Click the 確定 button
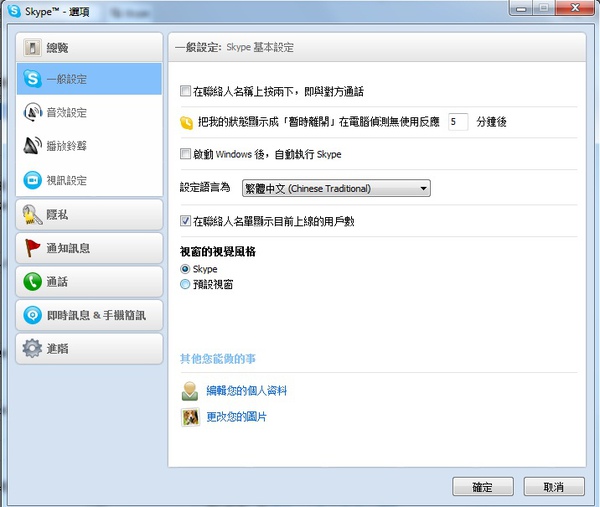600x507 pixels. click(x=483, y=487)
